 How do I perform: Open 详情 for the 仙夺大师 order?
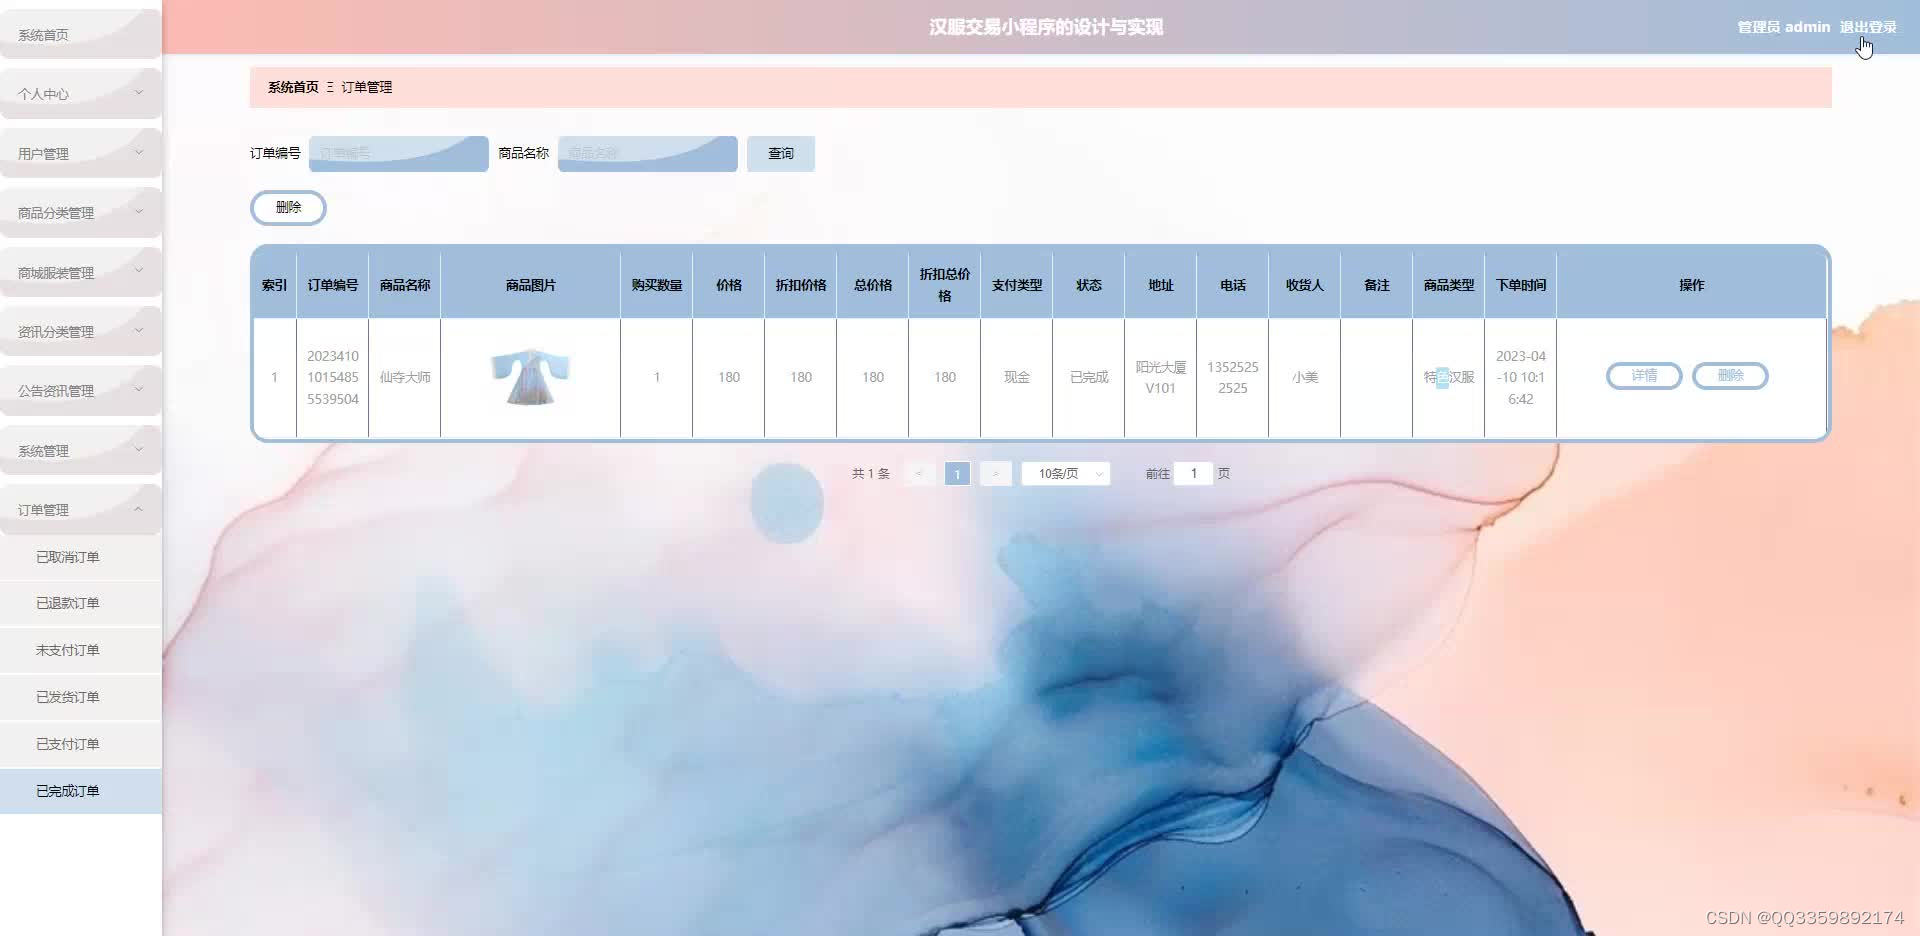(1644, 376)
